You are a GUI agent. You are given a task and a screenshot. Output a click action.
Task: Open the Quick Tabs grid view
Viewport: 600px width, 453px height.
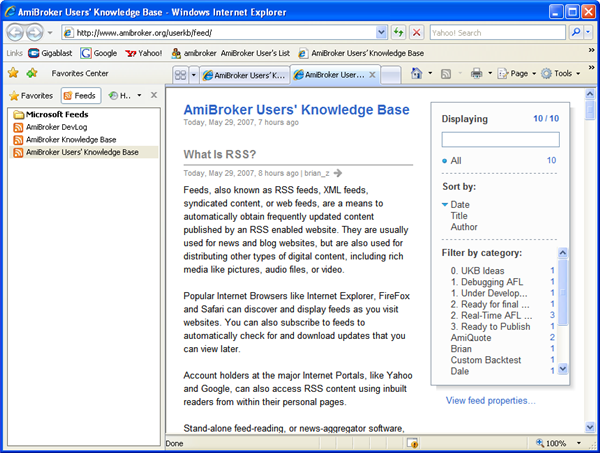(x=180, y=75)
